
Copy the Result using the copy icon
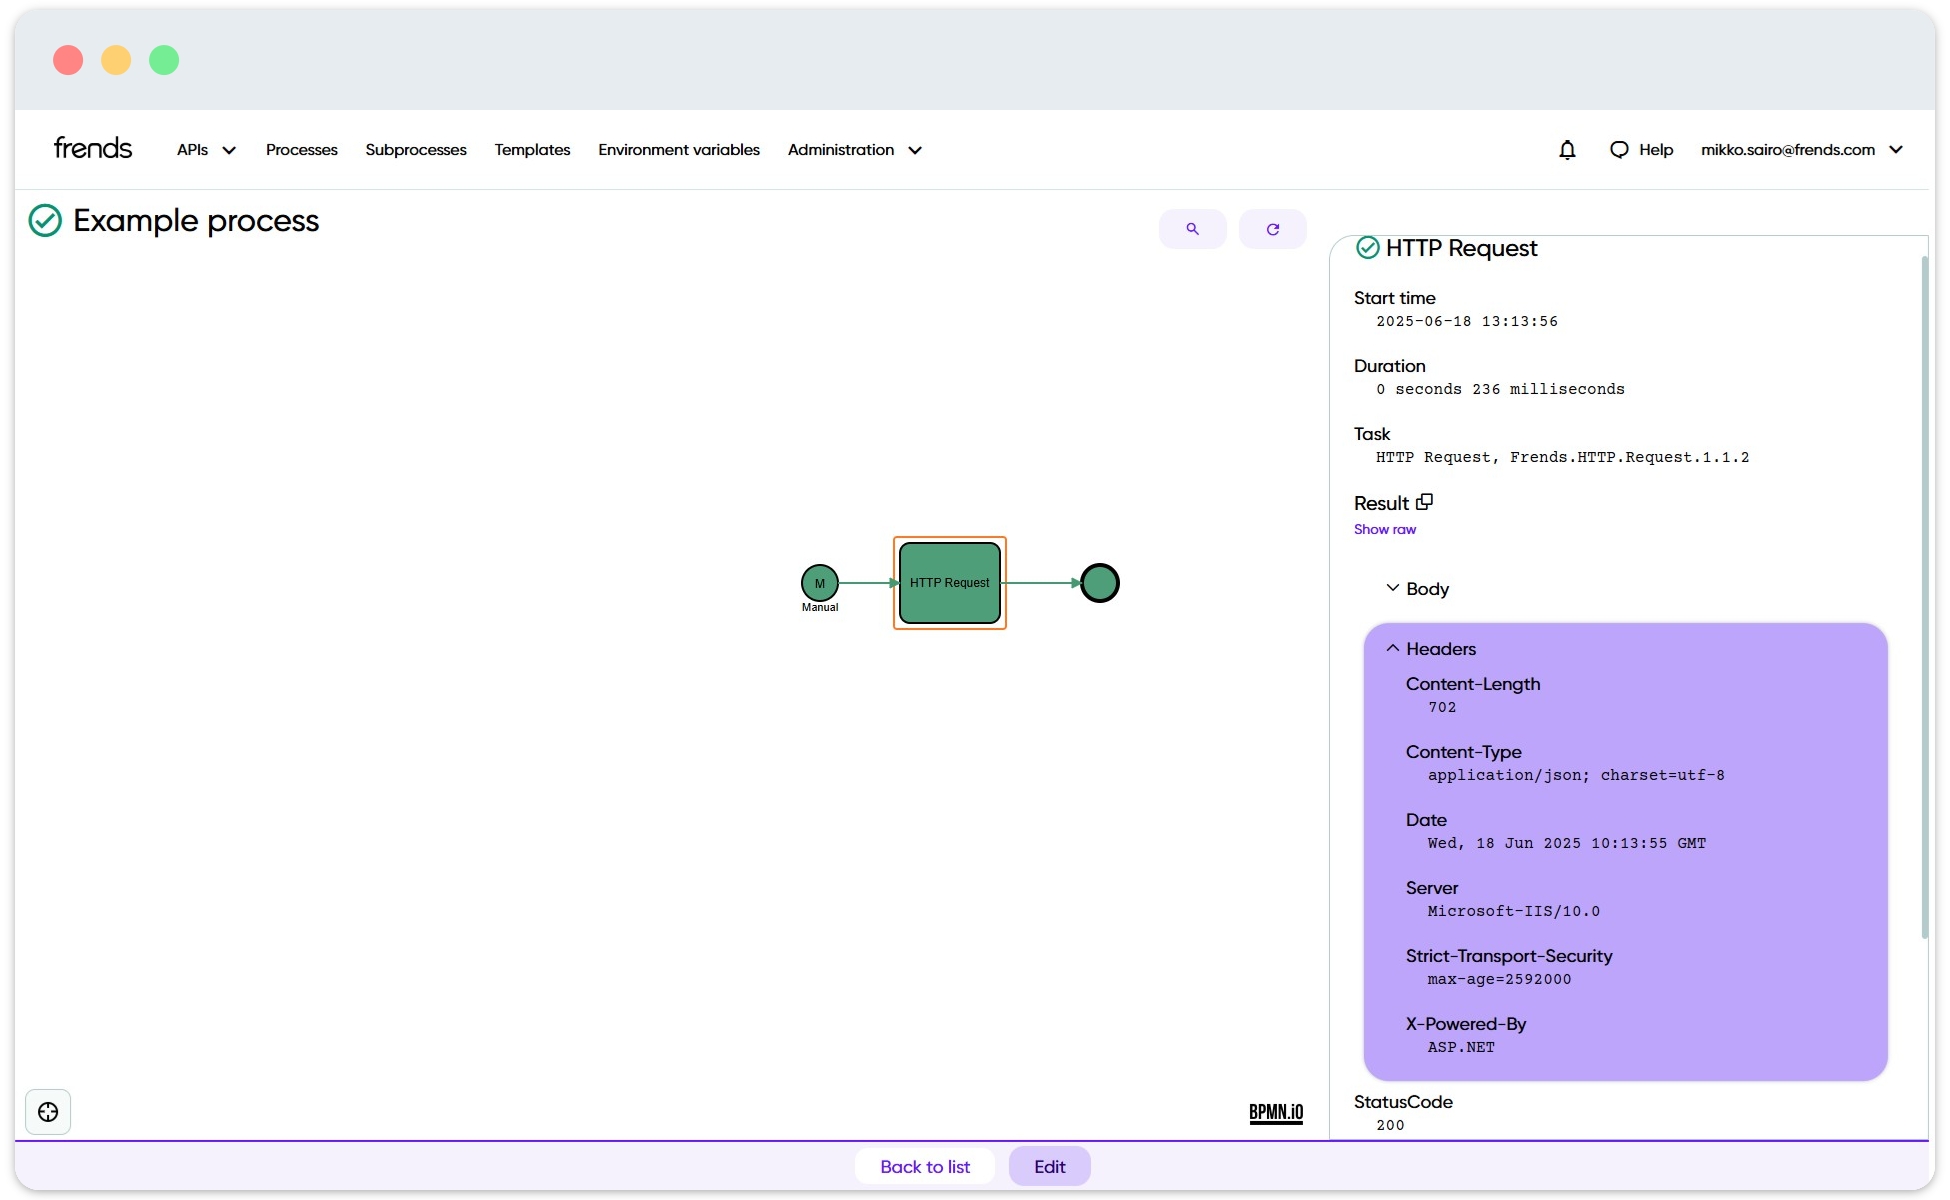1424,502
